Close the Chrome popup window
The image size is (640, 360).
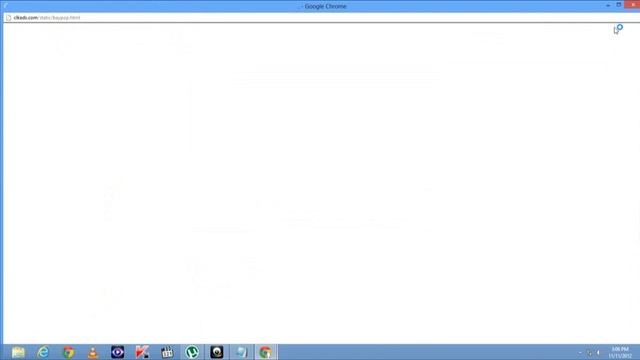(x=633, y=4)
